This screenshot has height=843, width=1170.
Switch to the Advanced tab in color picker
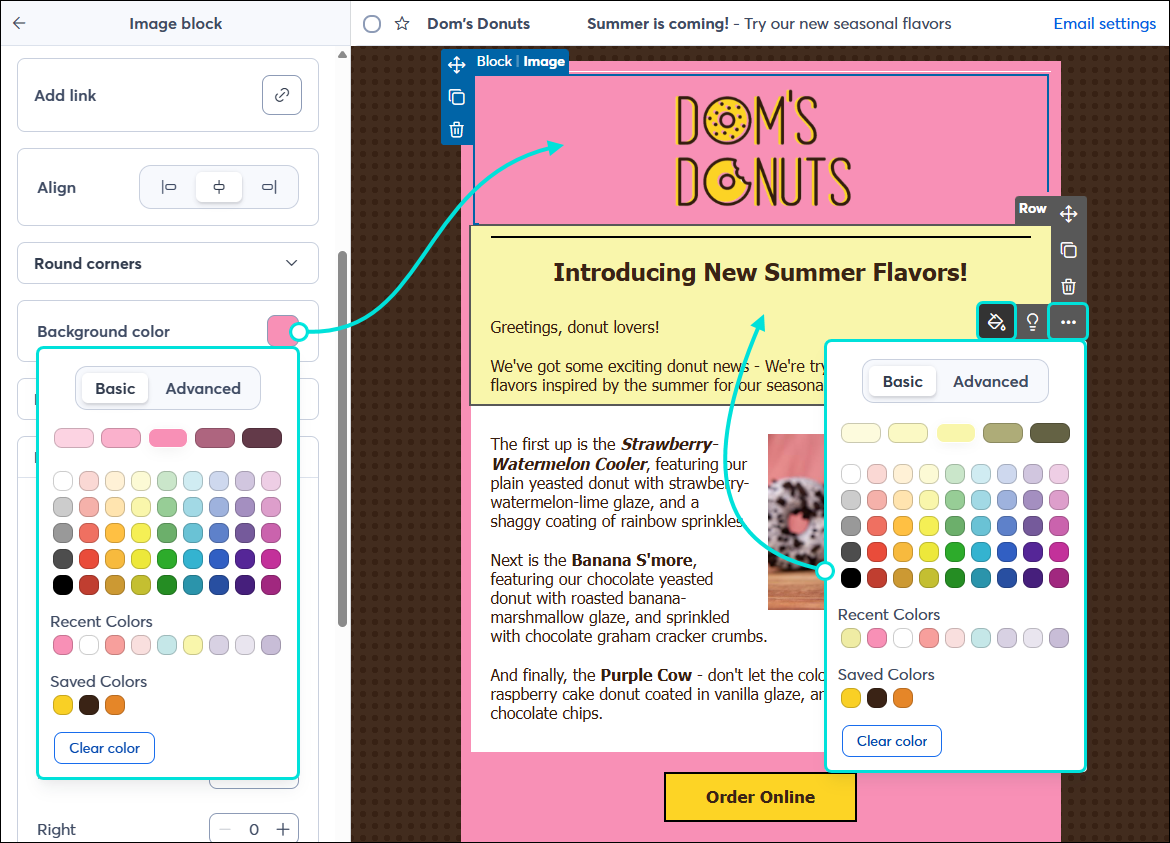[x=203, y=388]
